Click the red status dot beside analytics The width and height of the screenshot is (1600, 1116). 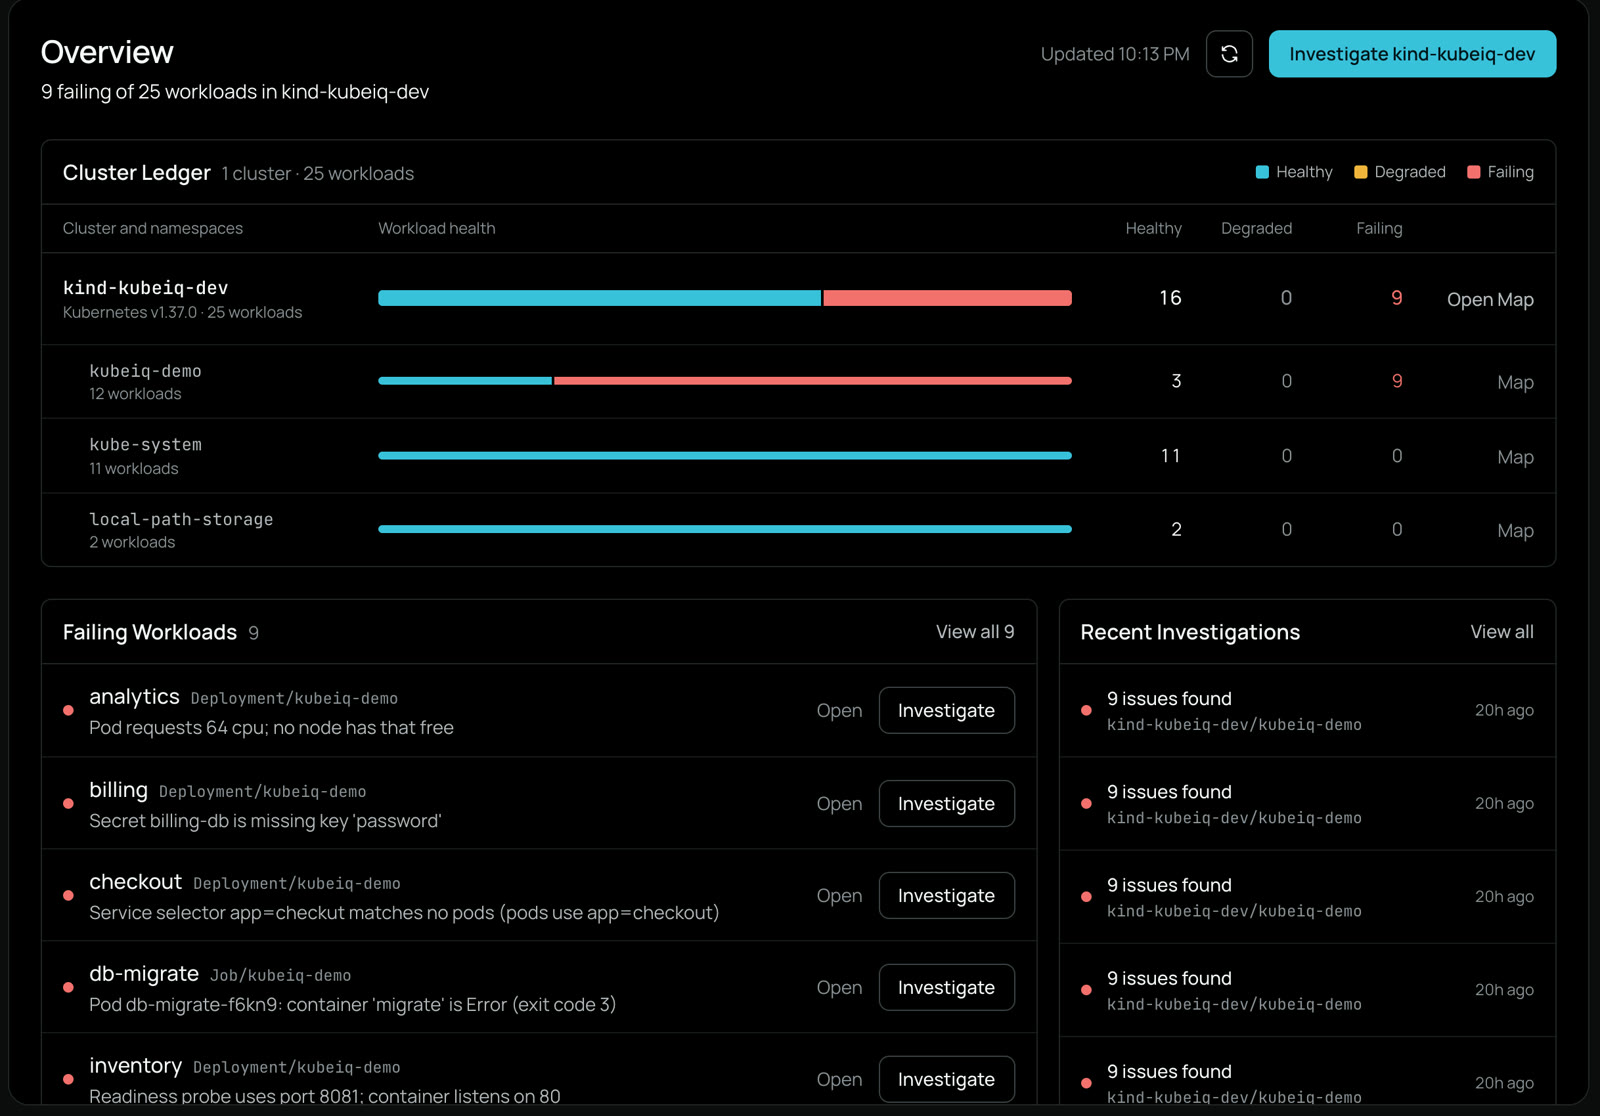[x=68, y=710]
